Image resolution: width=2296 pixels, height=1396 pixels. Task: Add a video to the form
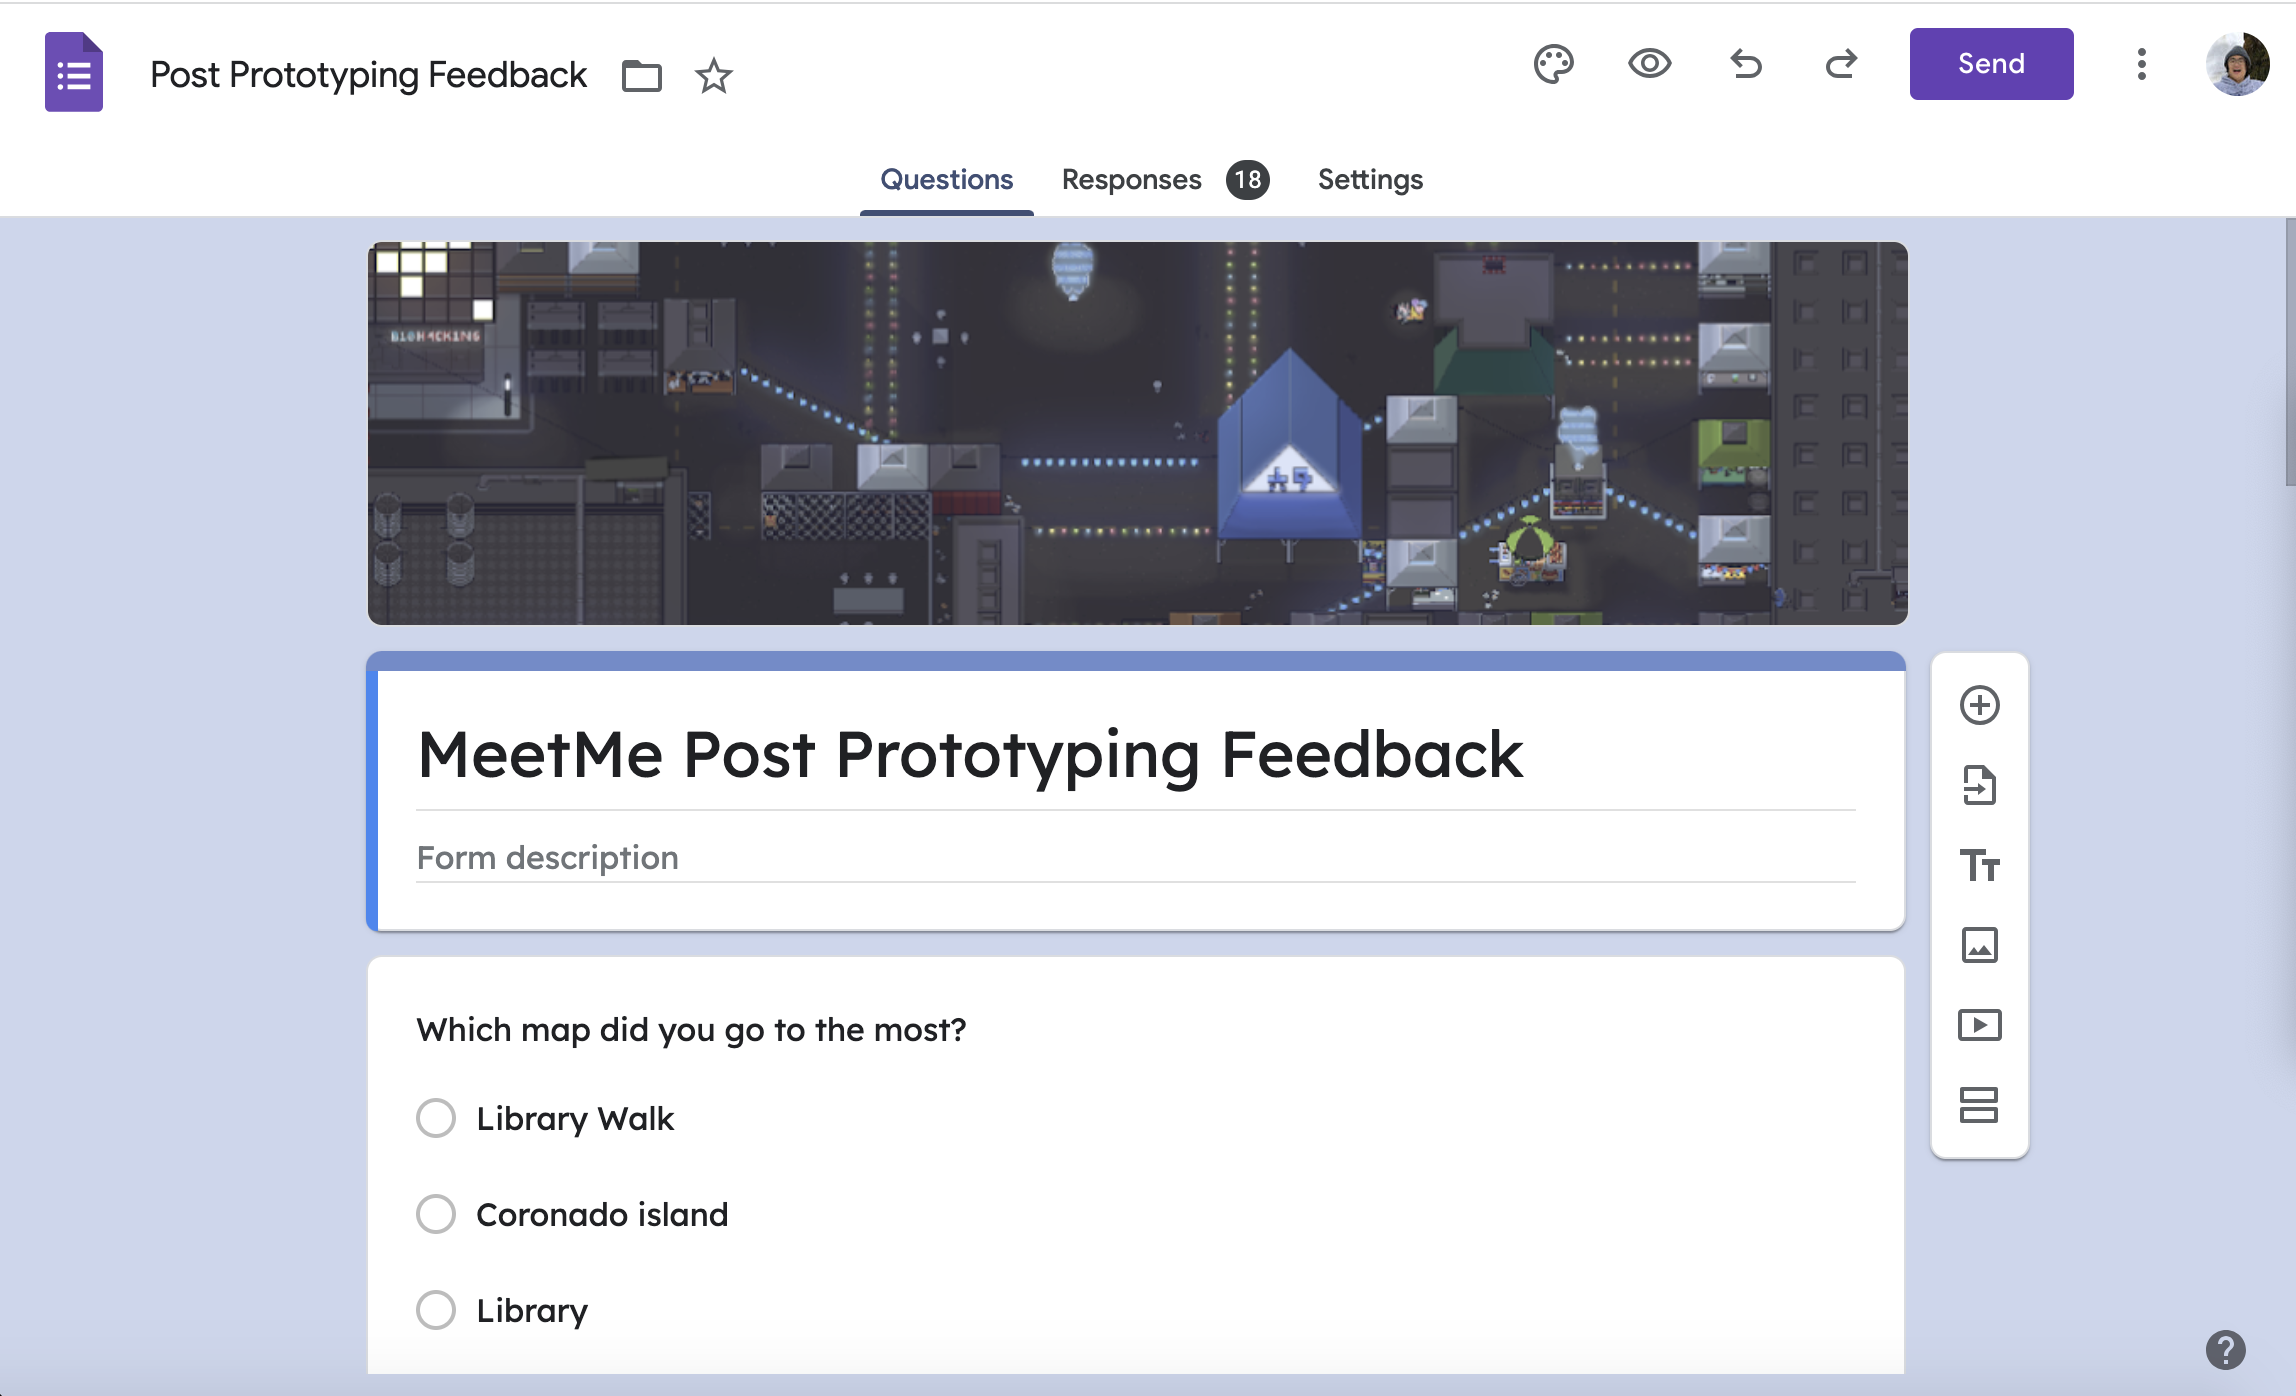pos(1979,1025)
